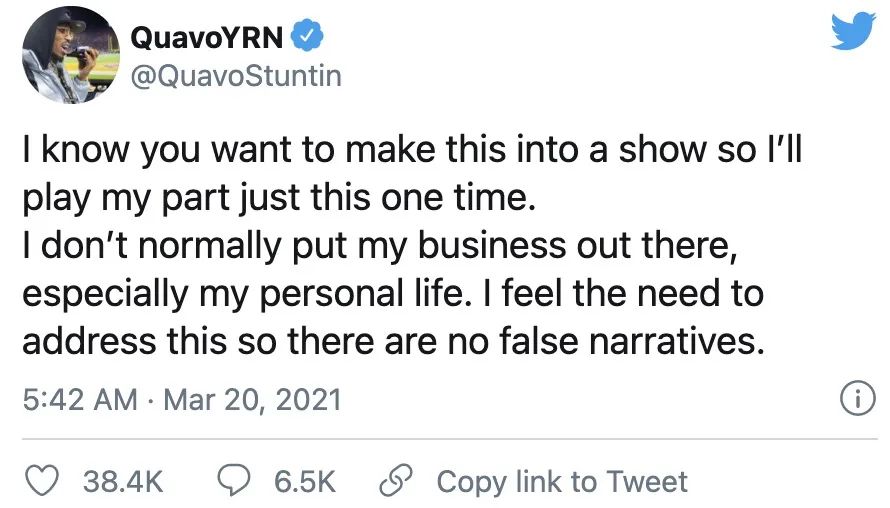Click the chain link icon
The width and height of the screenshot is (890, 508).
coord(396,481)
